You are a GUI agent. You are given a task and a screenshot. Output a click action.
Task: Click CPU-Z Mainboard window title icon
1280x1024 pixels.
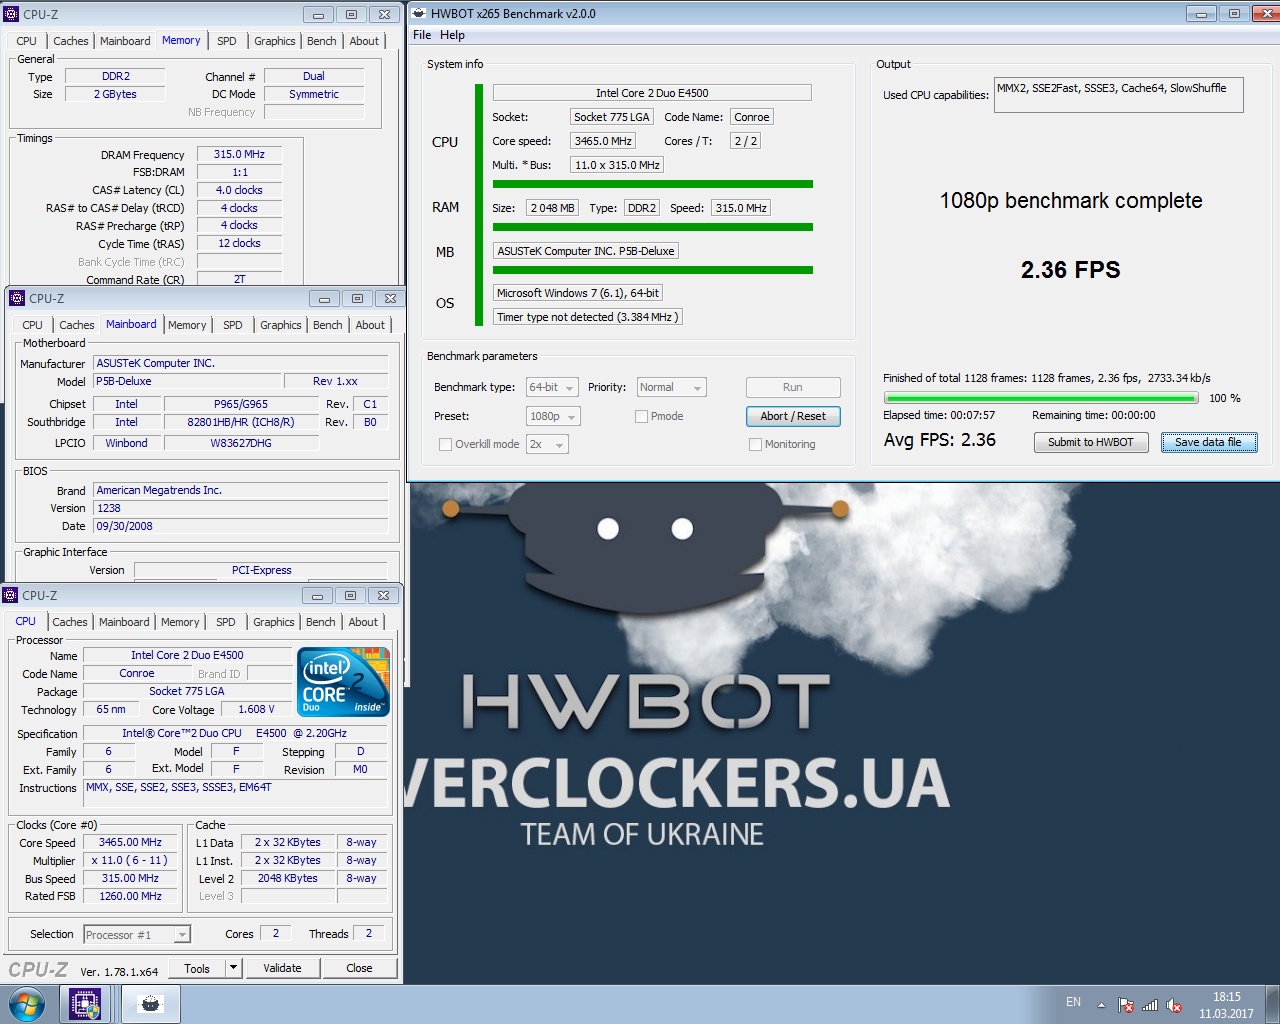(x=16, y=298)
